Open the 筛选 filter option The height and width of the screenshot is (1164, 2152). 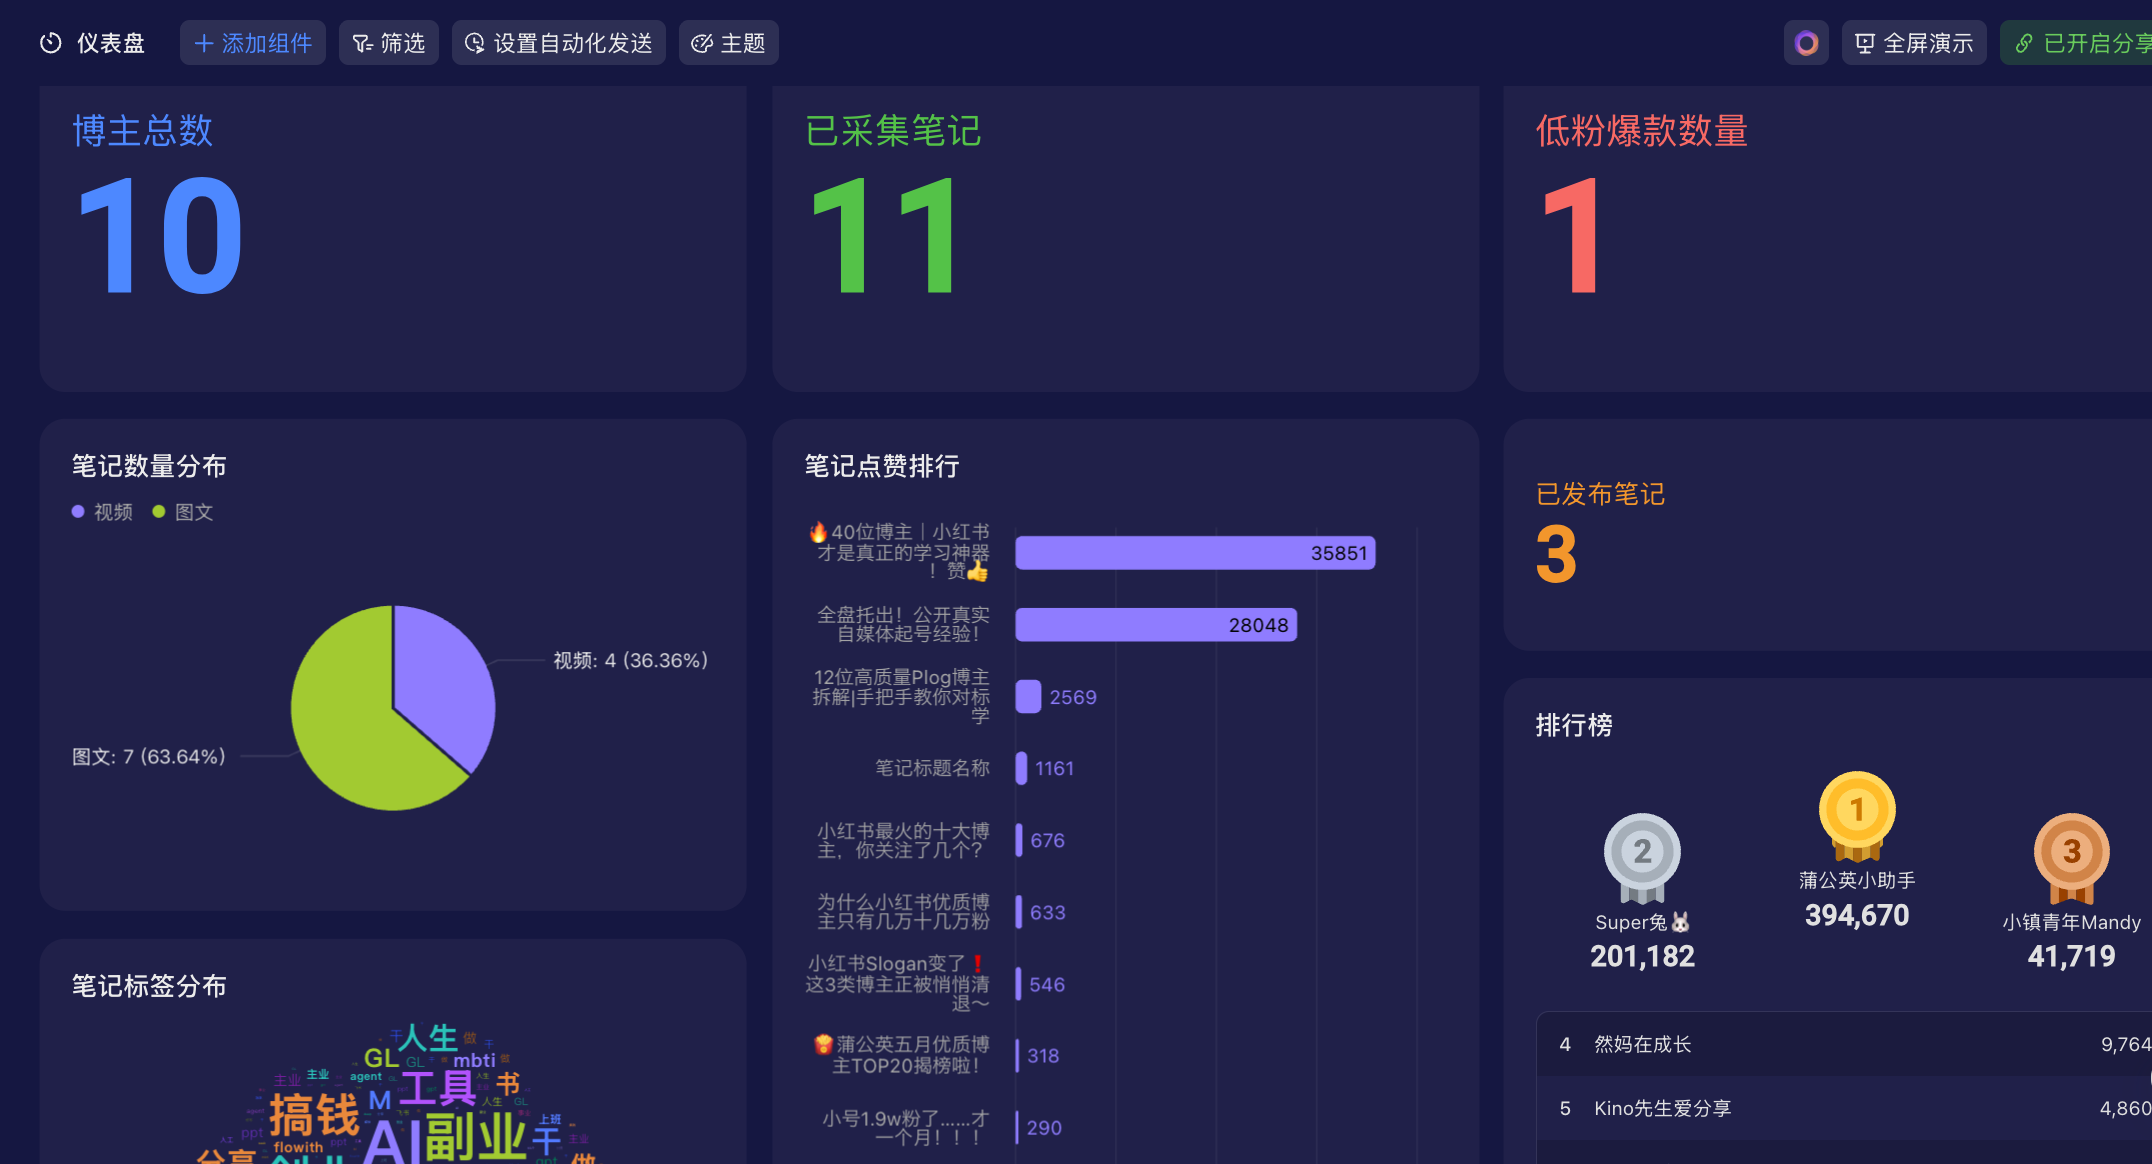(x=389, y=43)
